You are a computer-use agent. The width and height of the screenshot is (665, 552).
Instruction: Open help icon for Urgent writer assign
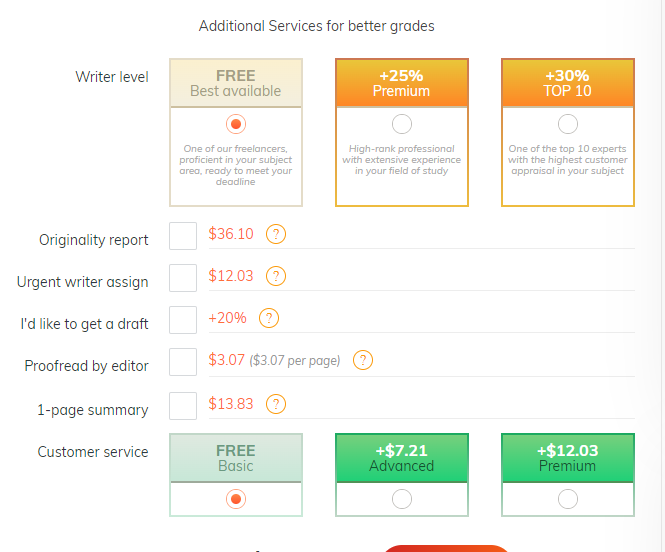pyautogui.click(x=276, y=276)
